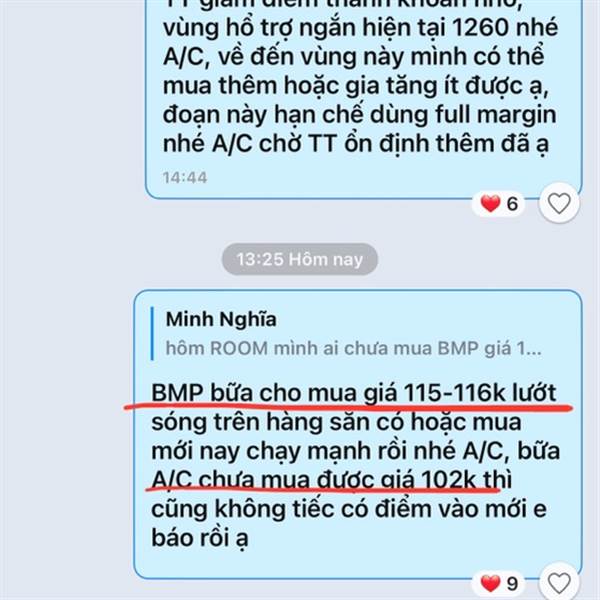
Task: Click the "cũng không tiếc có điểm vào" line
Action: [349, 509]
